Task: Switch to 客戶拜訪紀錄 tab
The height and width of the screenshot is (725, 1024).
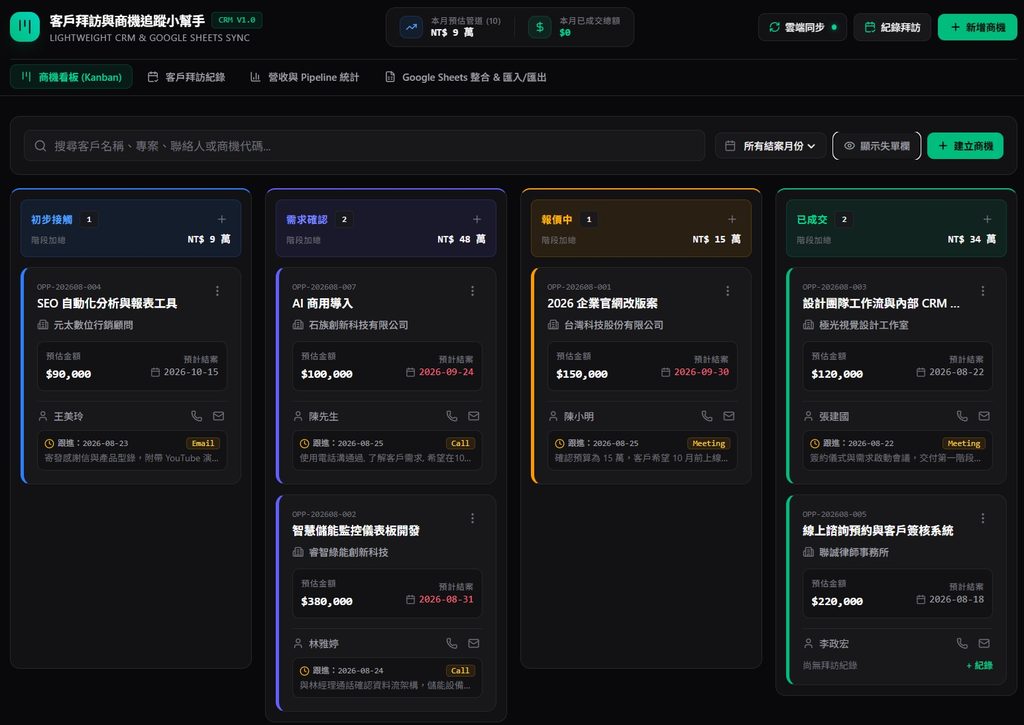Action: 187,77
